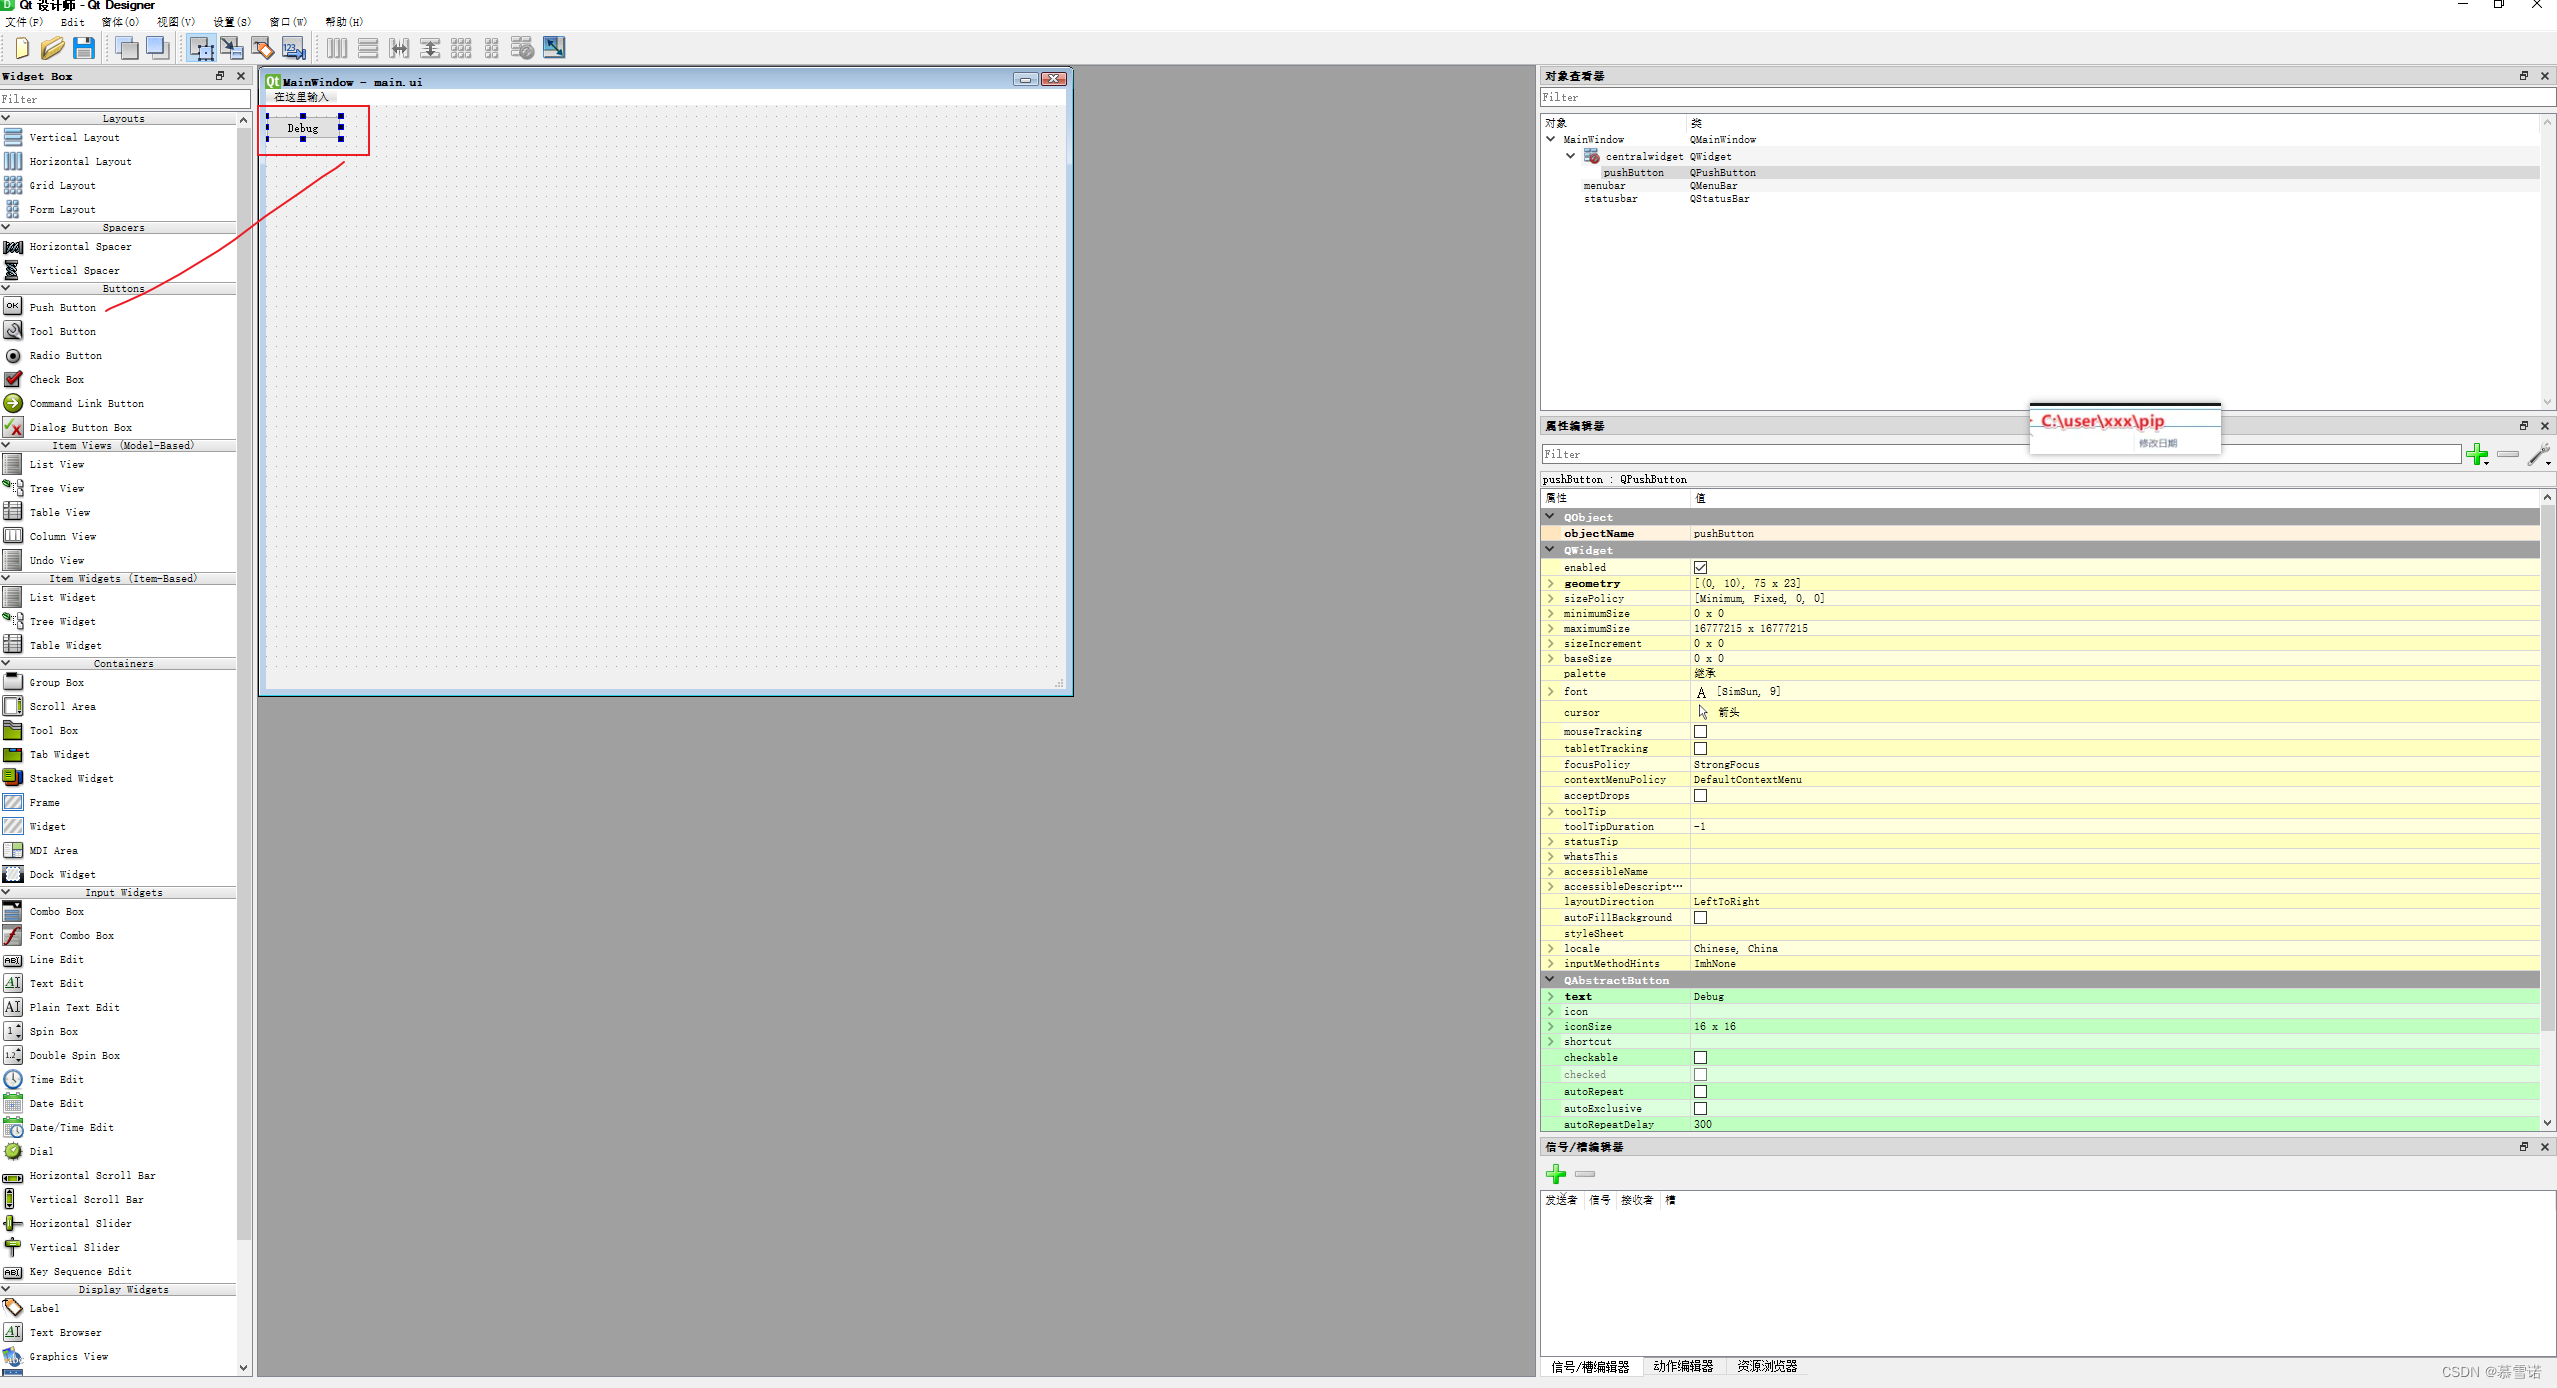Open the 文件(F) menu
The height and width of the screenshot is (1388, 2557).
pyautogui.click(x=24, y=22)
